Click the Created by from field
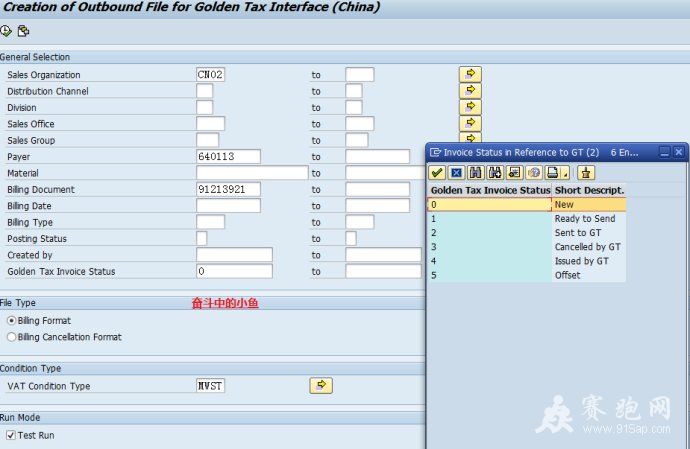 [234, 255]
